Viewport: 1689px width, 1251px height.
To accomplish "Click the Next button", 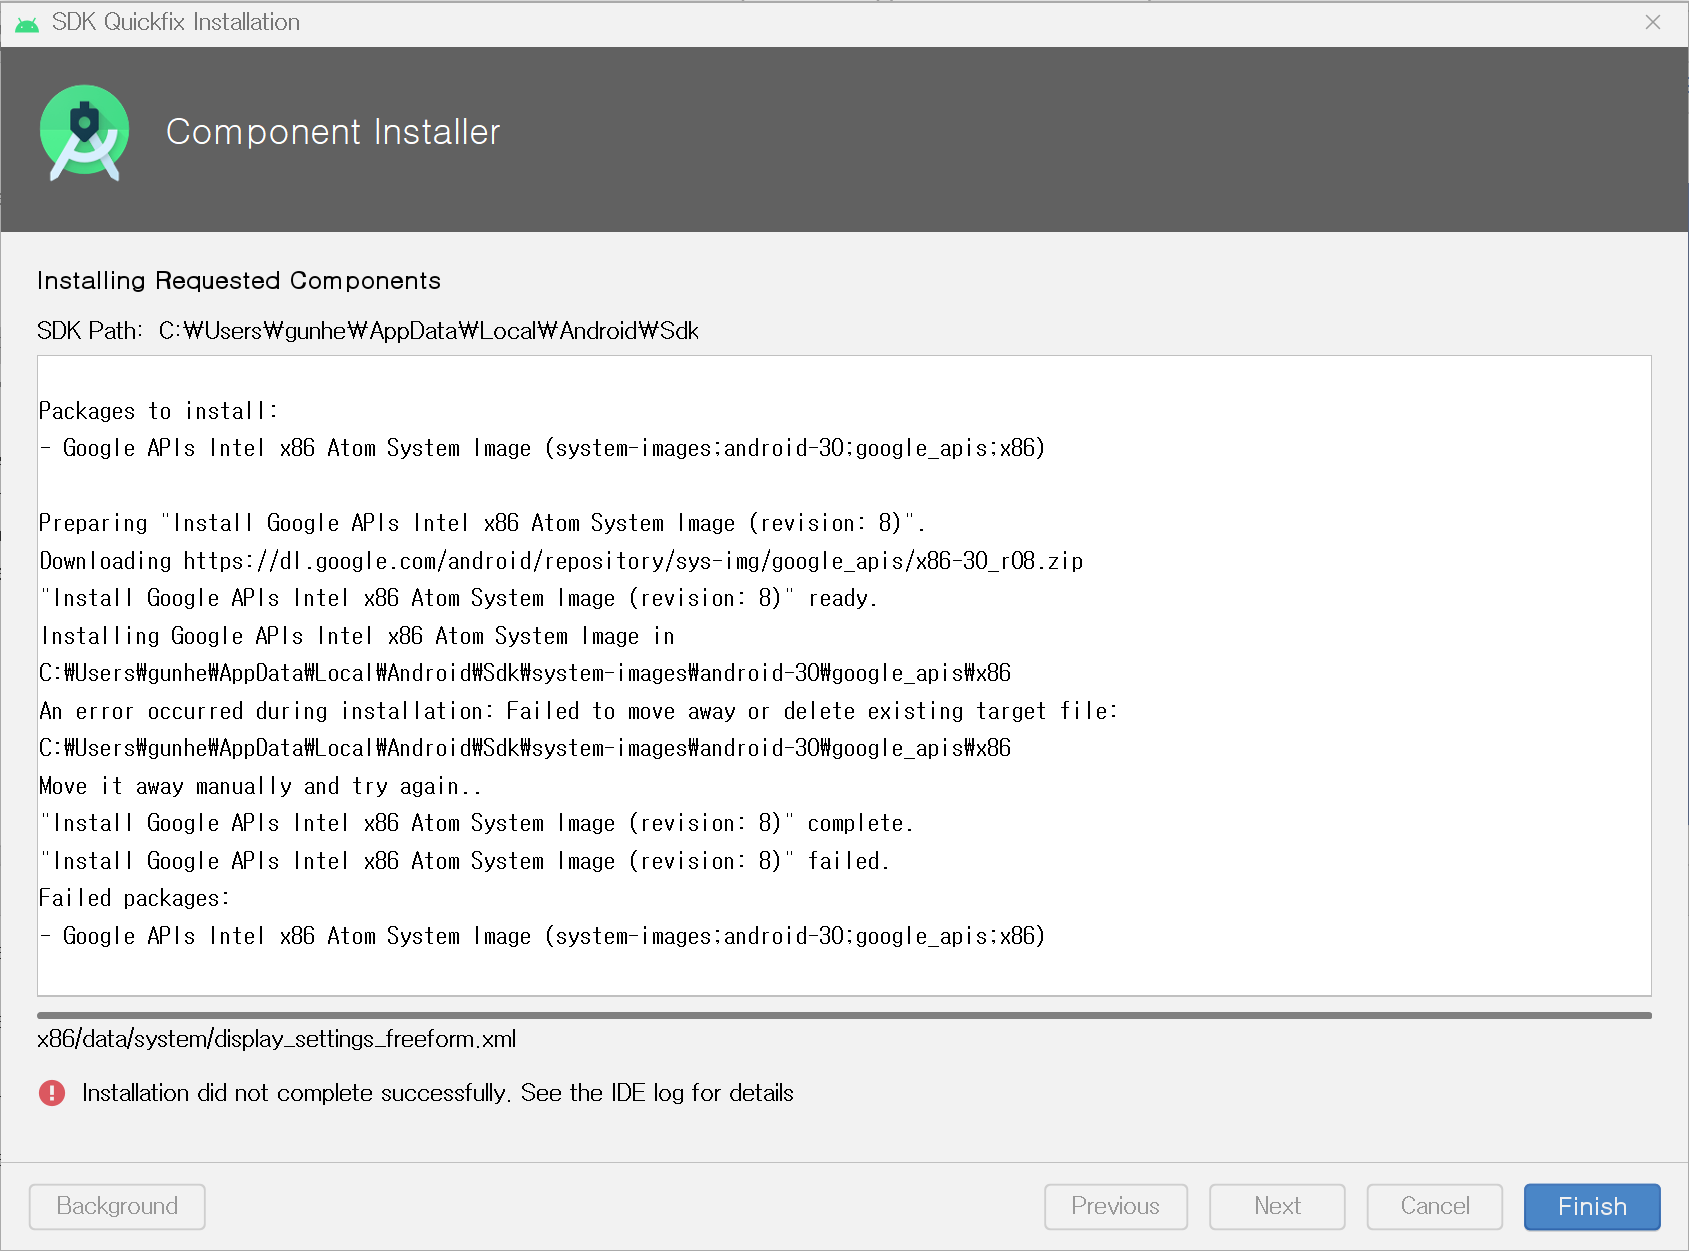I will [x=1277, y=1206].
